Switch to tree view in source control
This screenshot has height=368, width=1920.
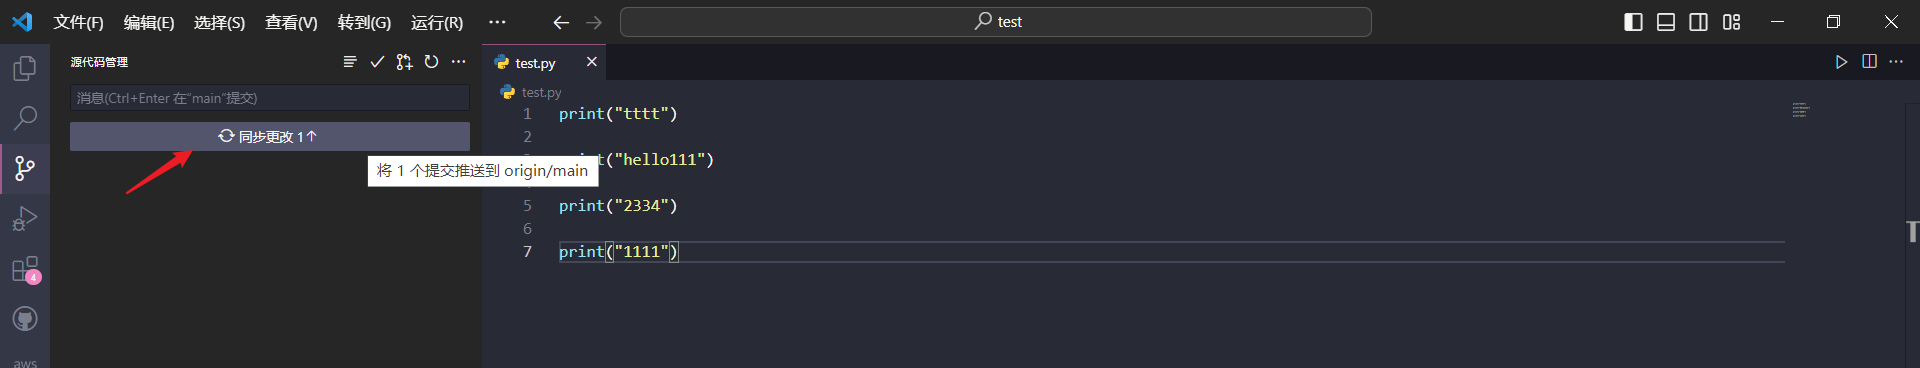(x=350, y=62)
